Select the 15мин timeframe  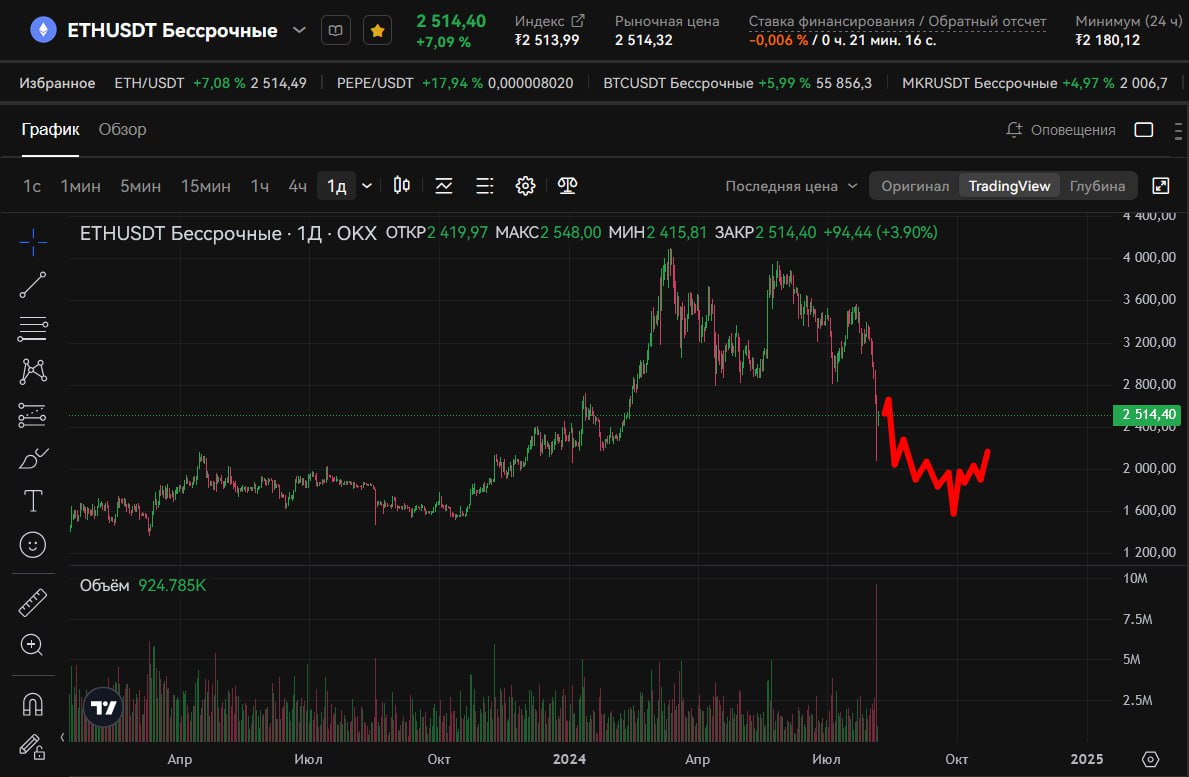[205, 186]
